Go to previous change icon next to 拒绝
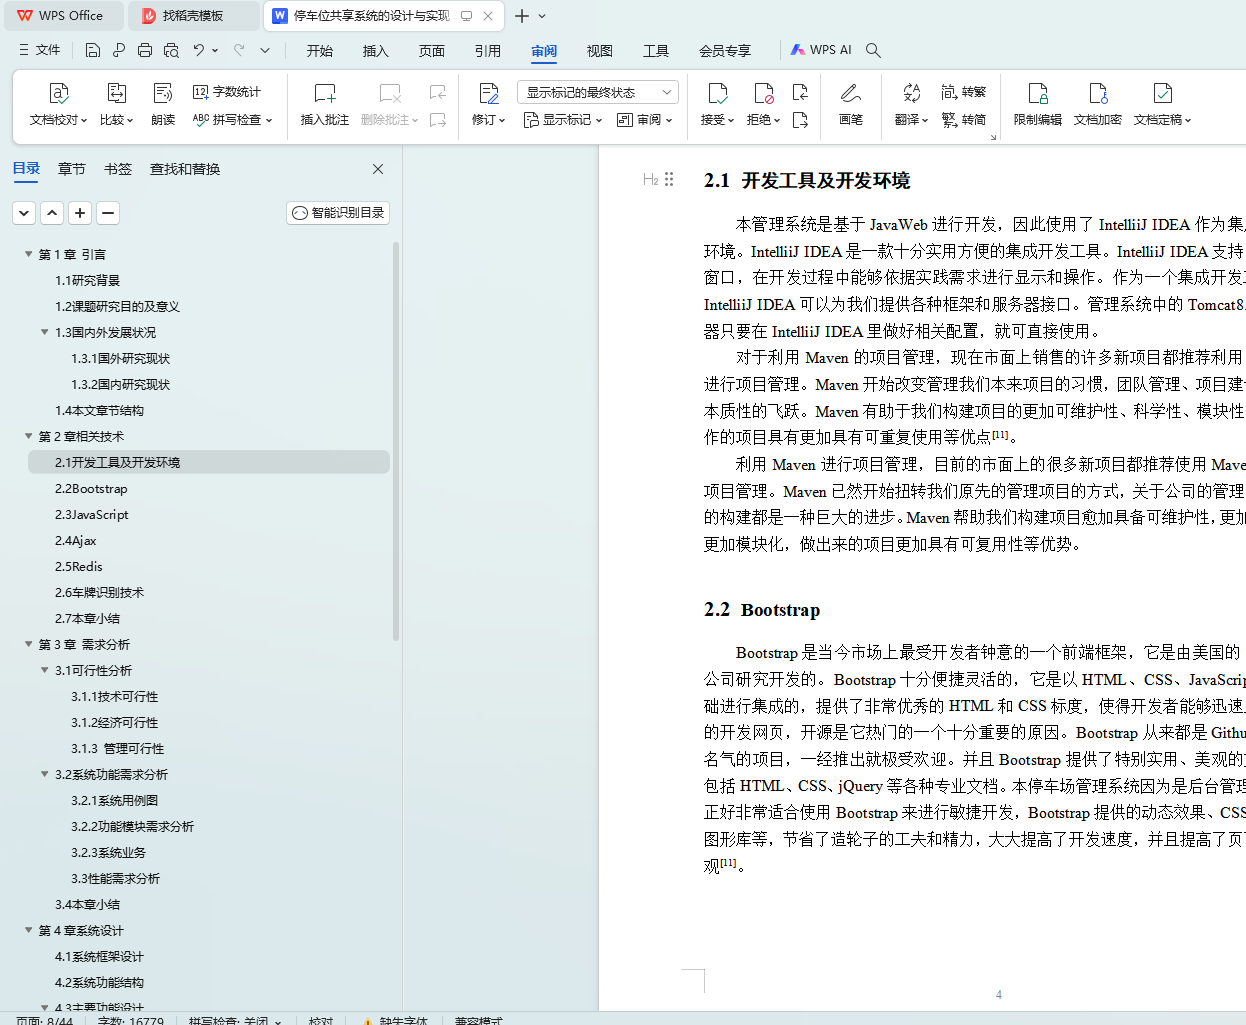 pos(800,92)
